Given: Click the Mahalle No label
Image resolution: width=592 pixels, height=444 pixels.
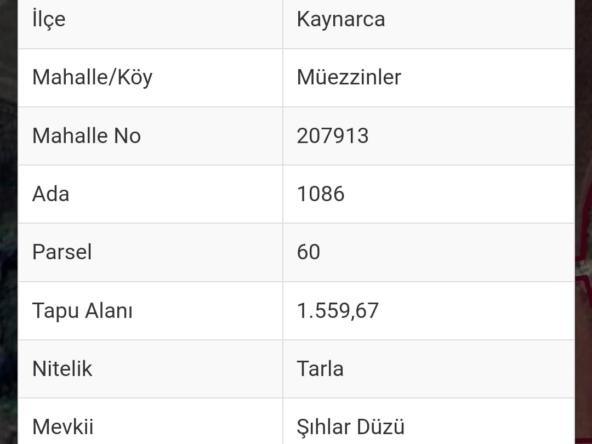Looking at the screenshot, I should pyautogui.click(x=86, y=136).
